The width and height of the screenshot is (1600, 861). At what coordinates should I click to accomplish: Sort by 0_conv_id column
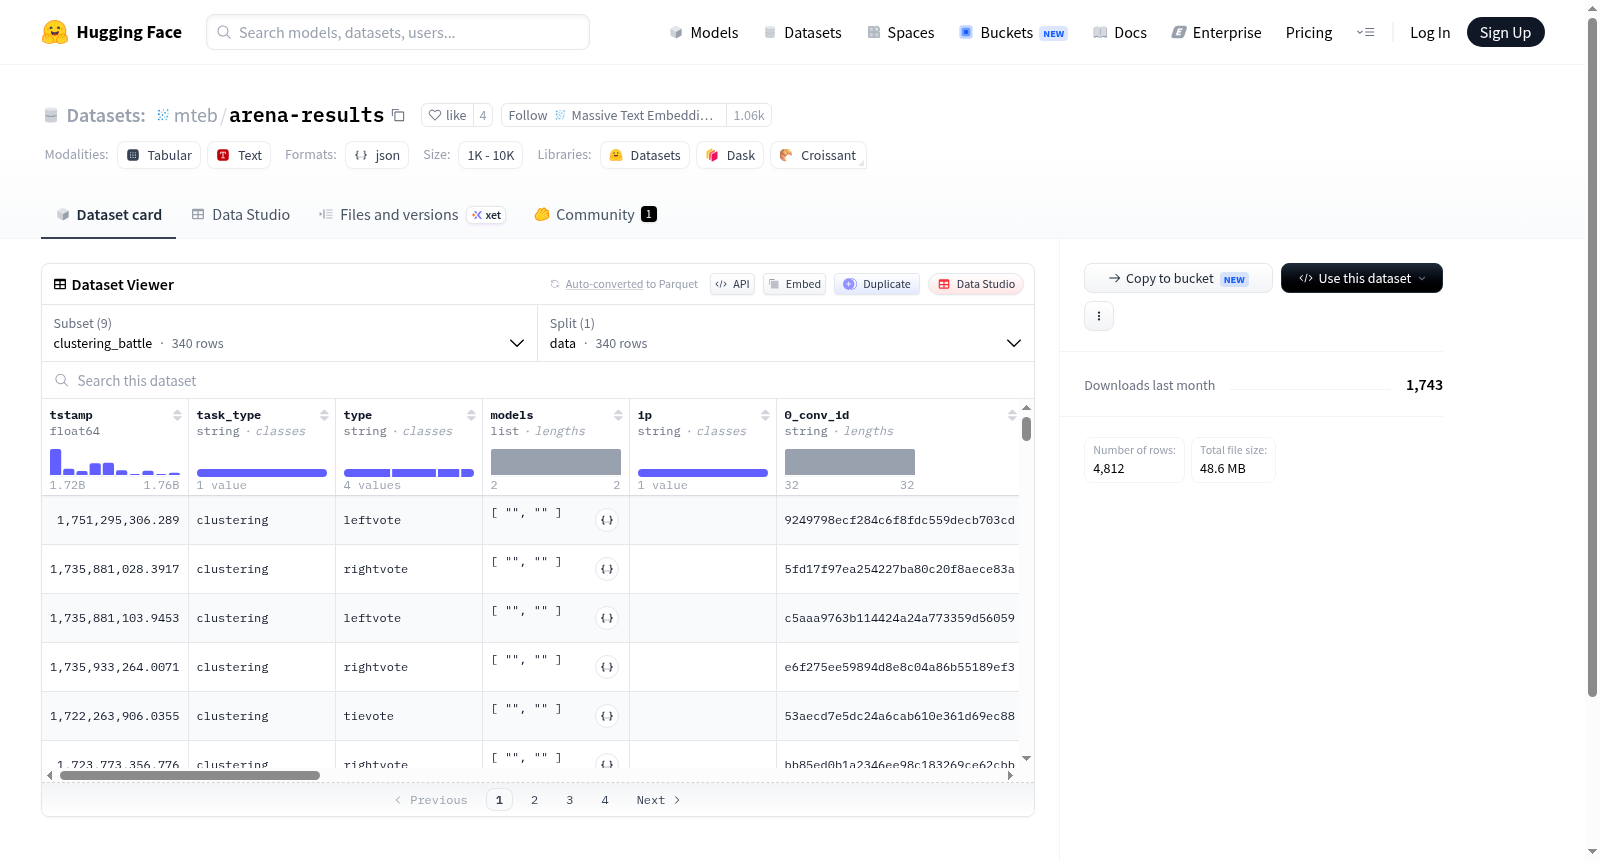click(1012, 415)
